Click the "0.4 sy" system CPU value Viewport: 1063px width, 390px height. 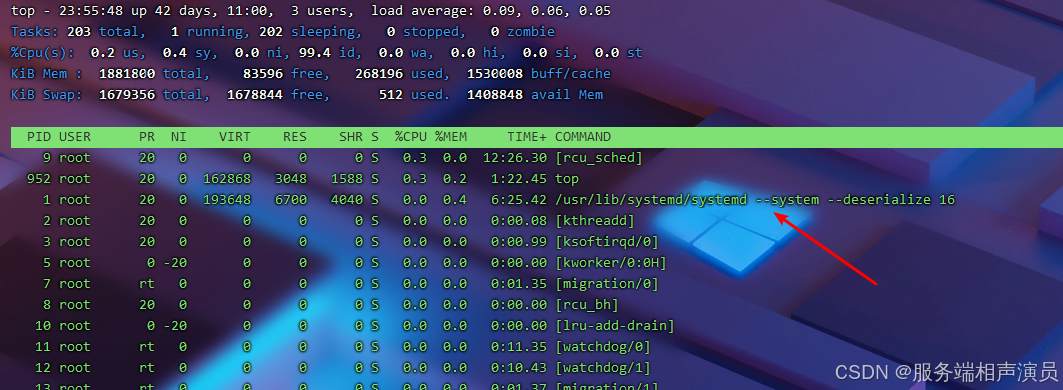click(186, 53)
